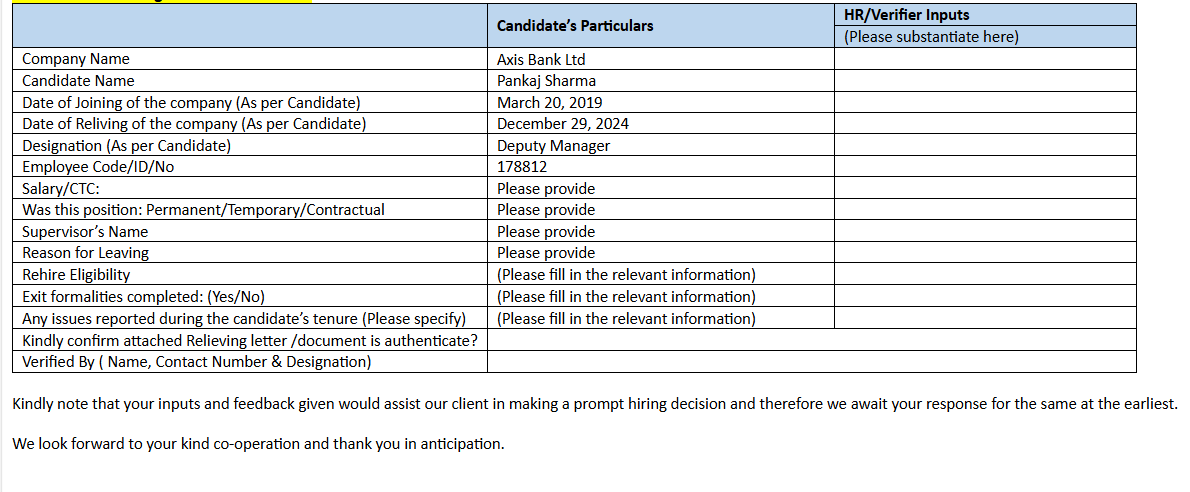1190x492 pixels.
Task: Click HR input cell for Supervisor's Name
Action: tap(985, 231)
